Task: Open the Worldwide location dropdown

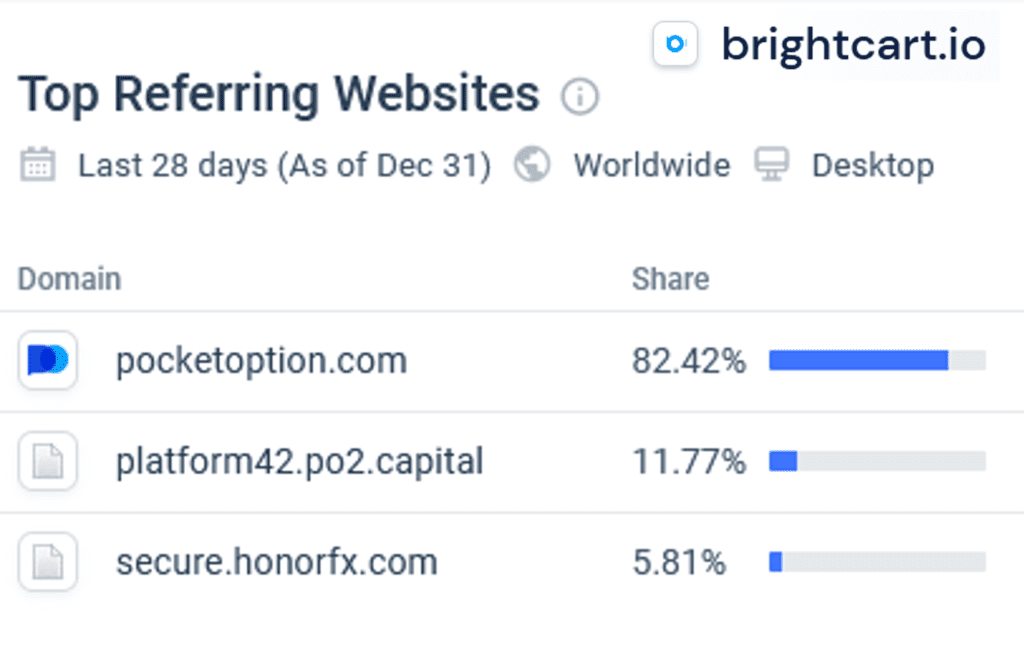Action: 651,164
